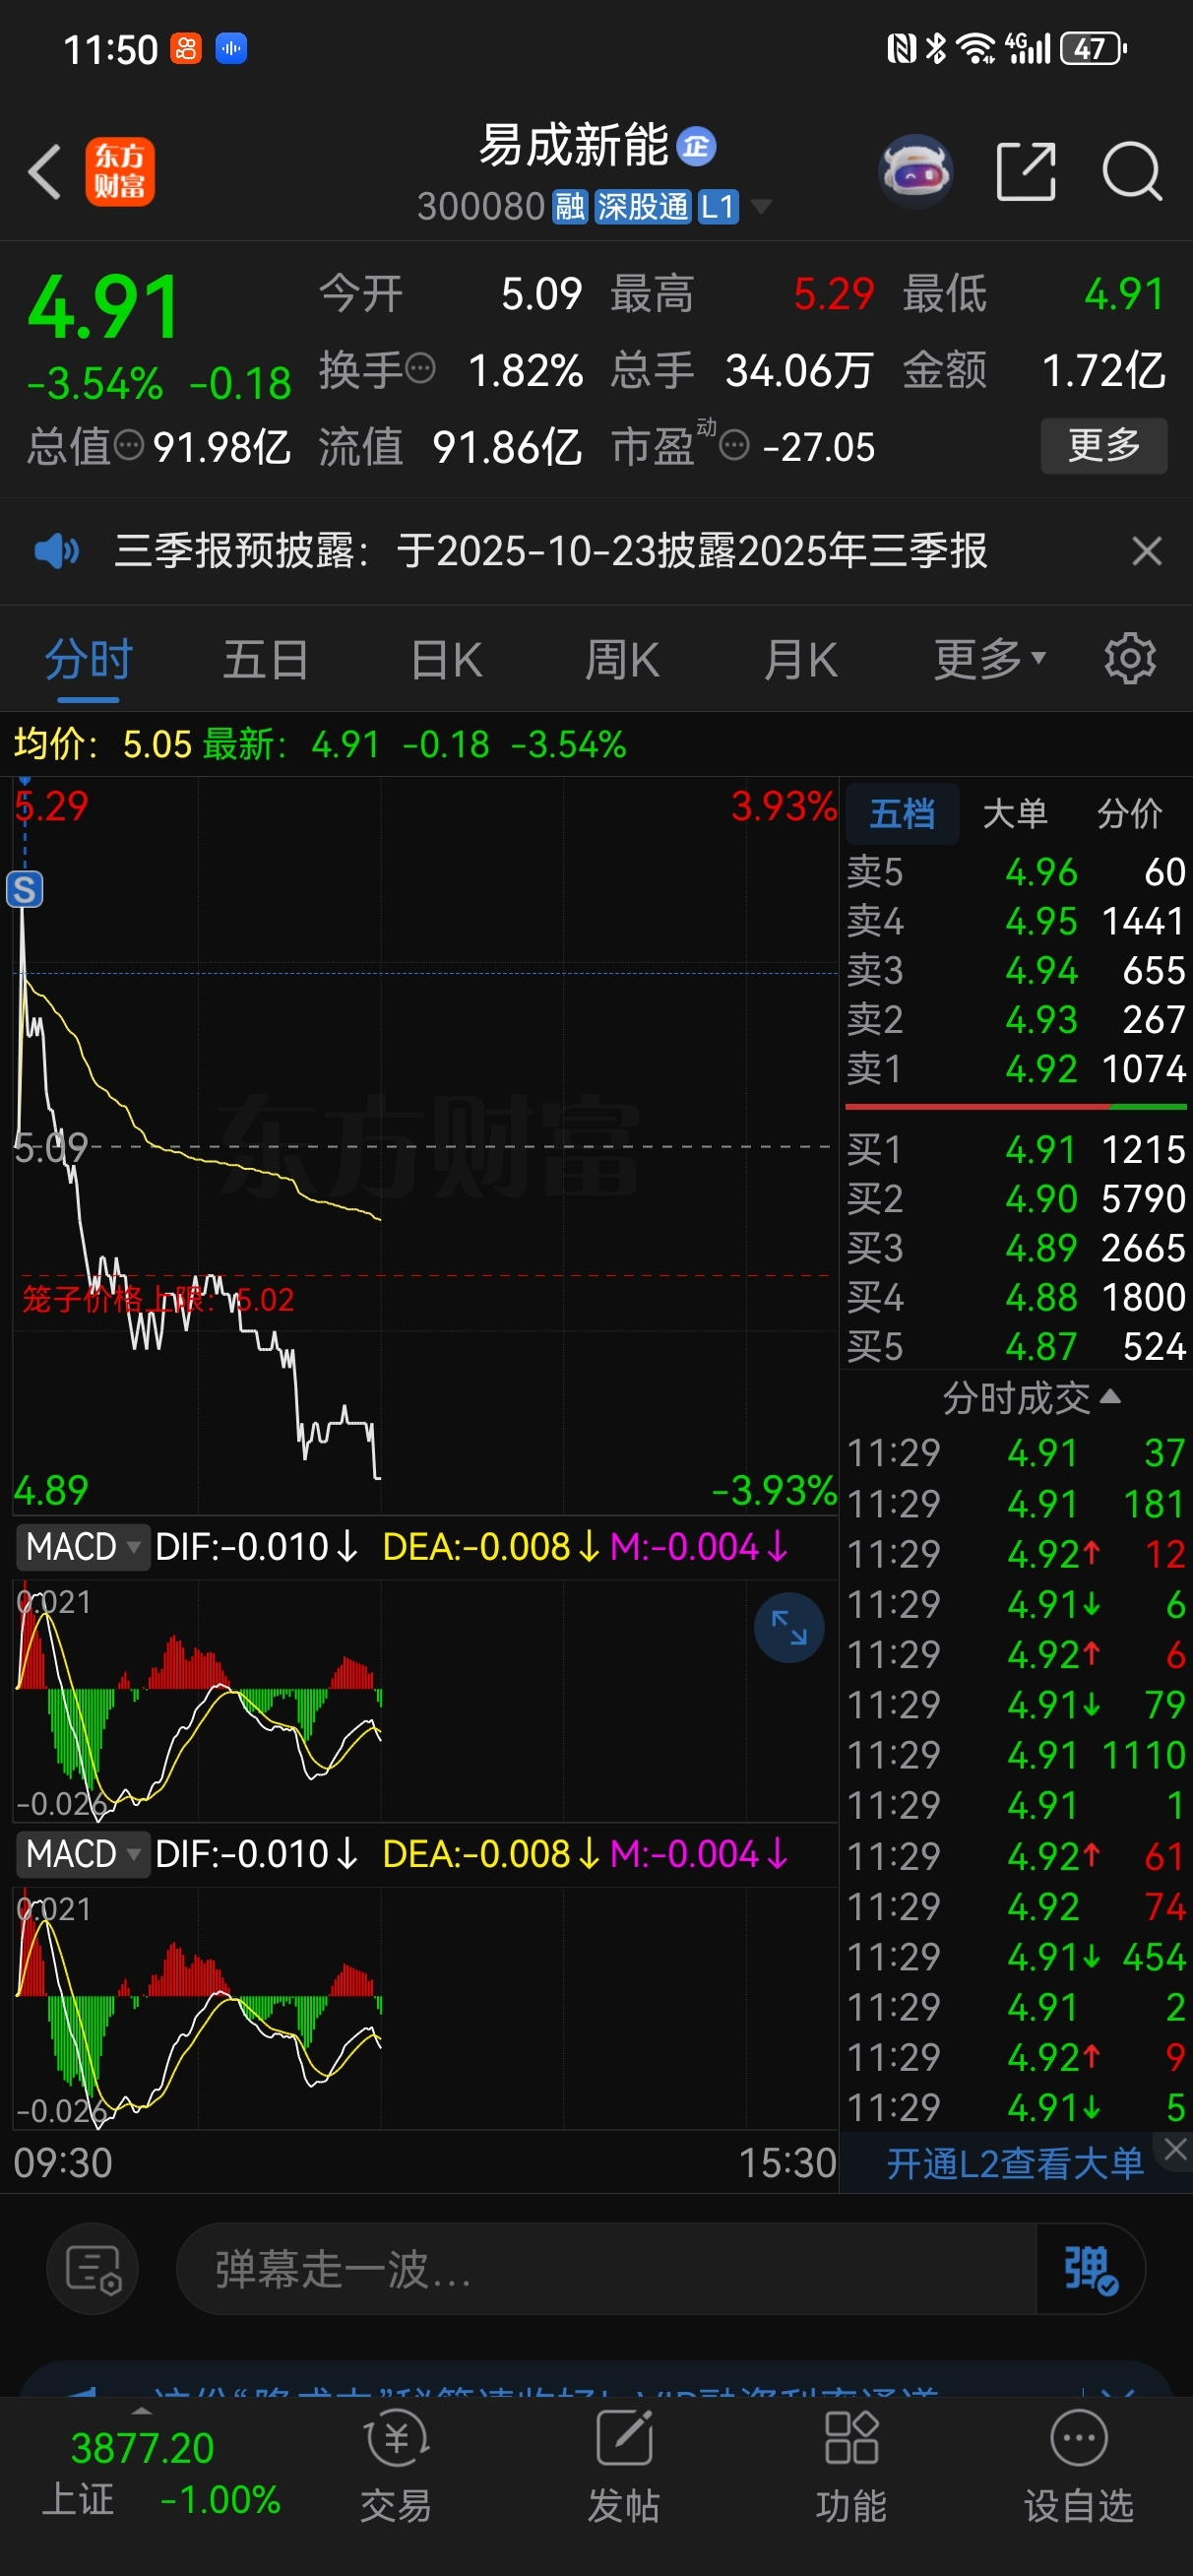Tap the intraday price line chart
The width and height of the screenshot is (1193, 2576).
click(x=425, y=1147)
